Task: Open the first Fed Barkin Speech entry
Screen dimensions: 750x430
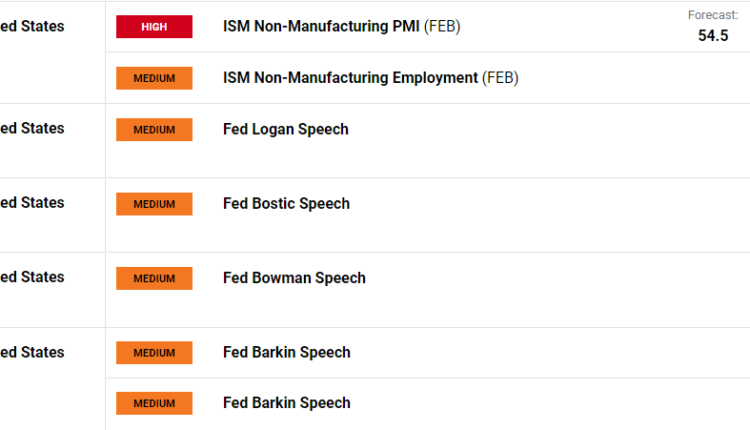Action: tap(286, 352)
